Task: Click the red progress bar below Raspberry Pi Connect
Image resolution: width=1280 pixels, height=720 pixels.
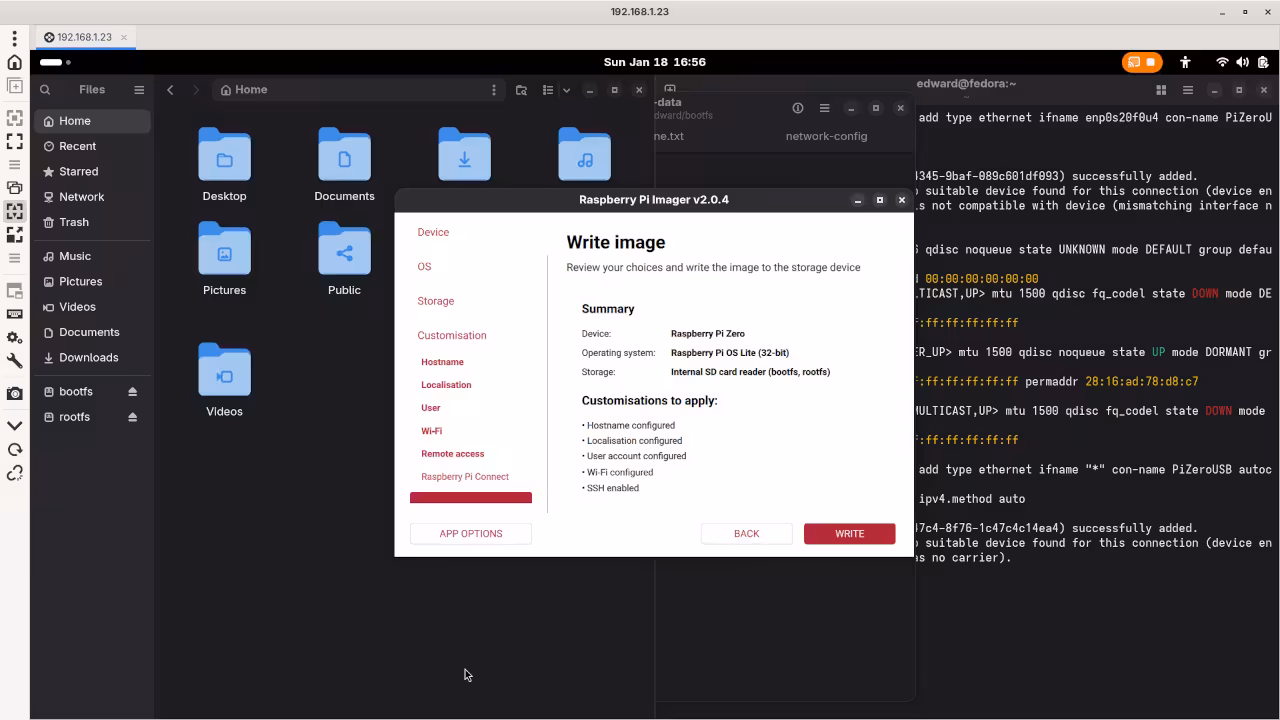Action: 470,497
